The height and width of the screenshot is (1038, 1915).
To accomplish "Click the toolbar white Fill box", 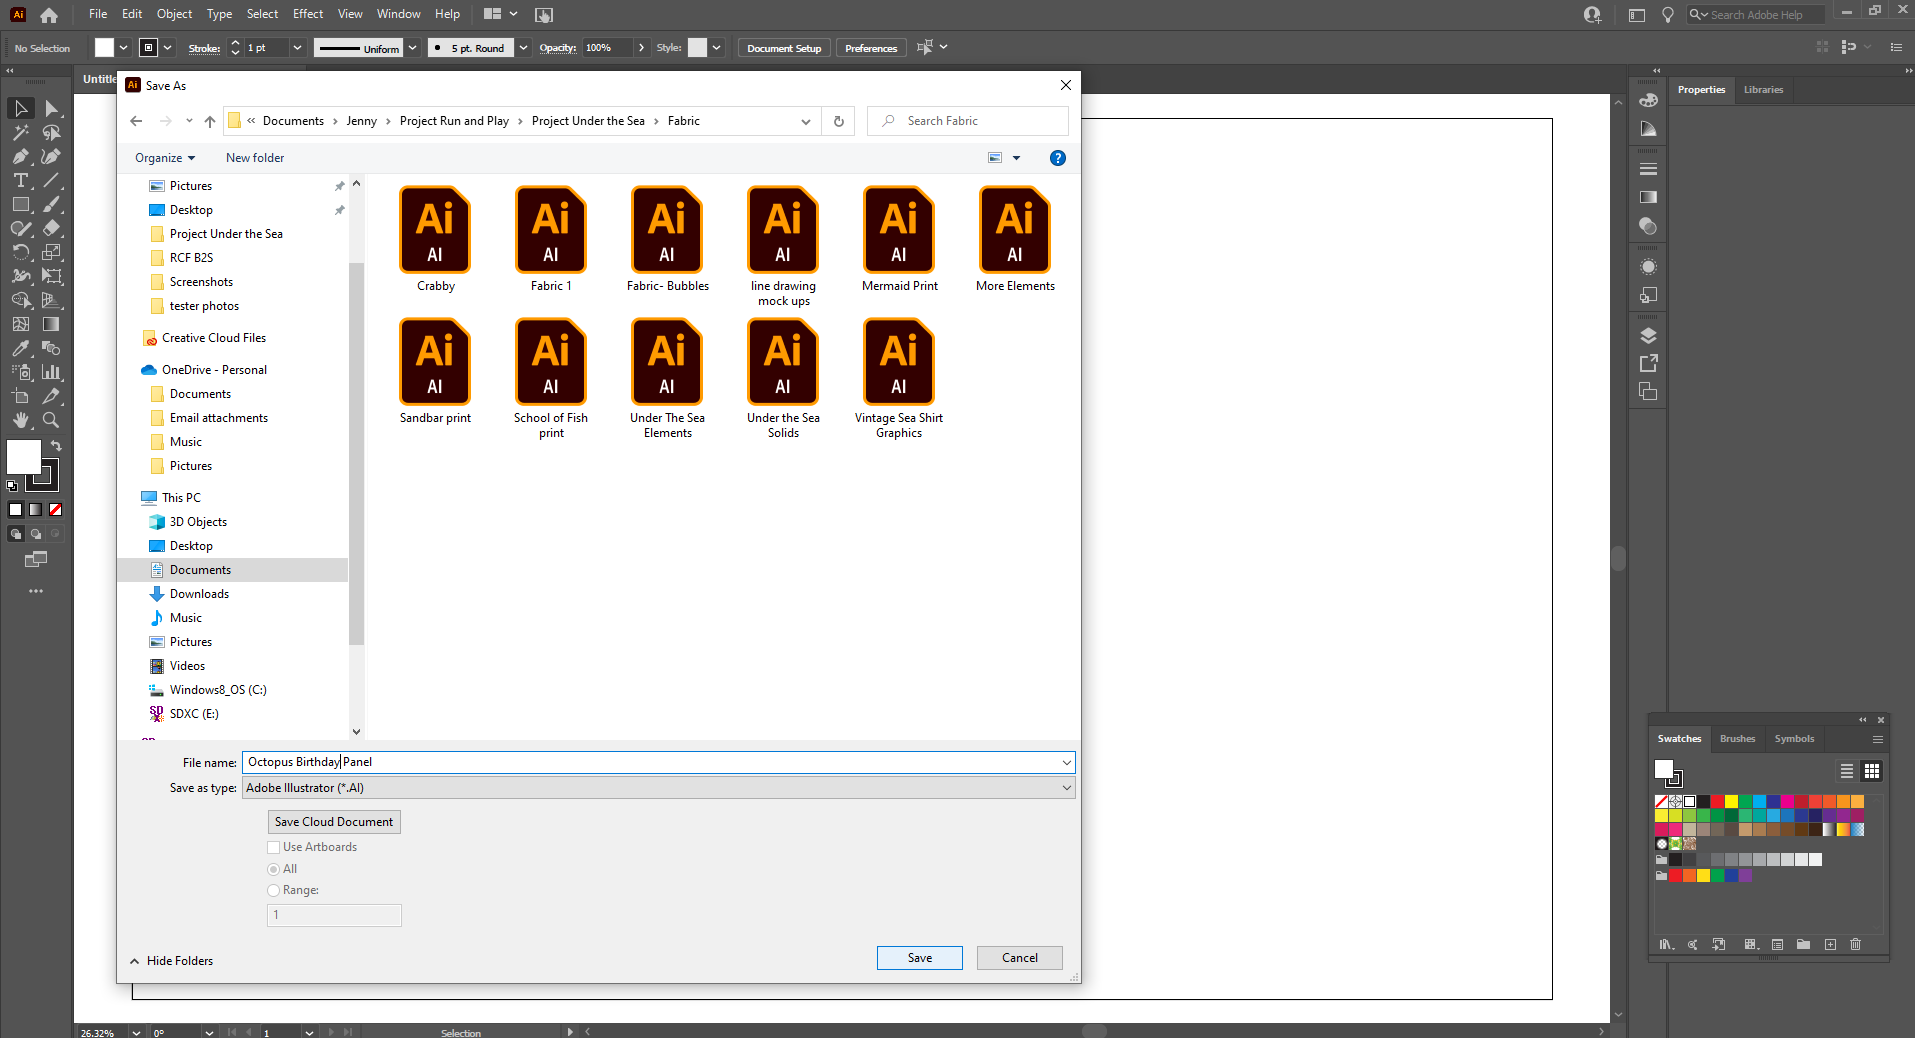I will [x=23, y=457].
